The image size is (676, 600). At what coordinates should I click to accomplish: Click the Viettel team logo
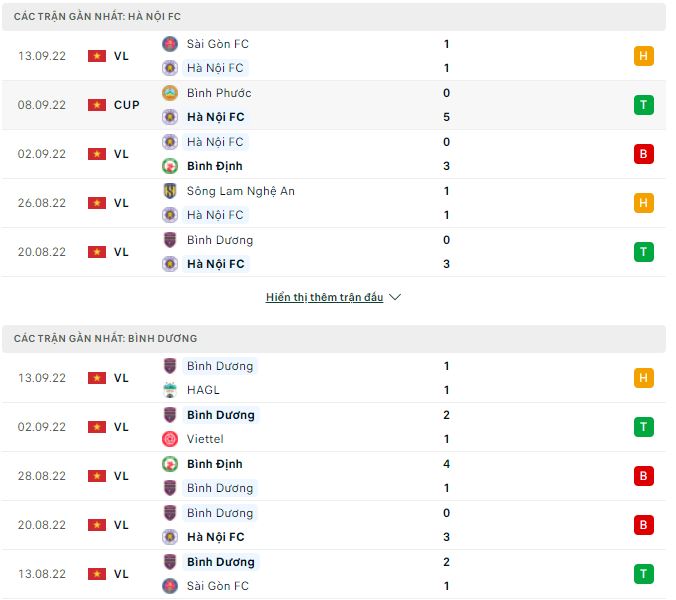point(169,439)
